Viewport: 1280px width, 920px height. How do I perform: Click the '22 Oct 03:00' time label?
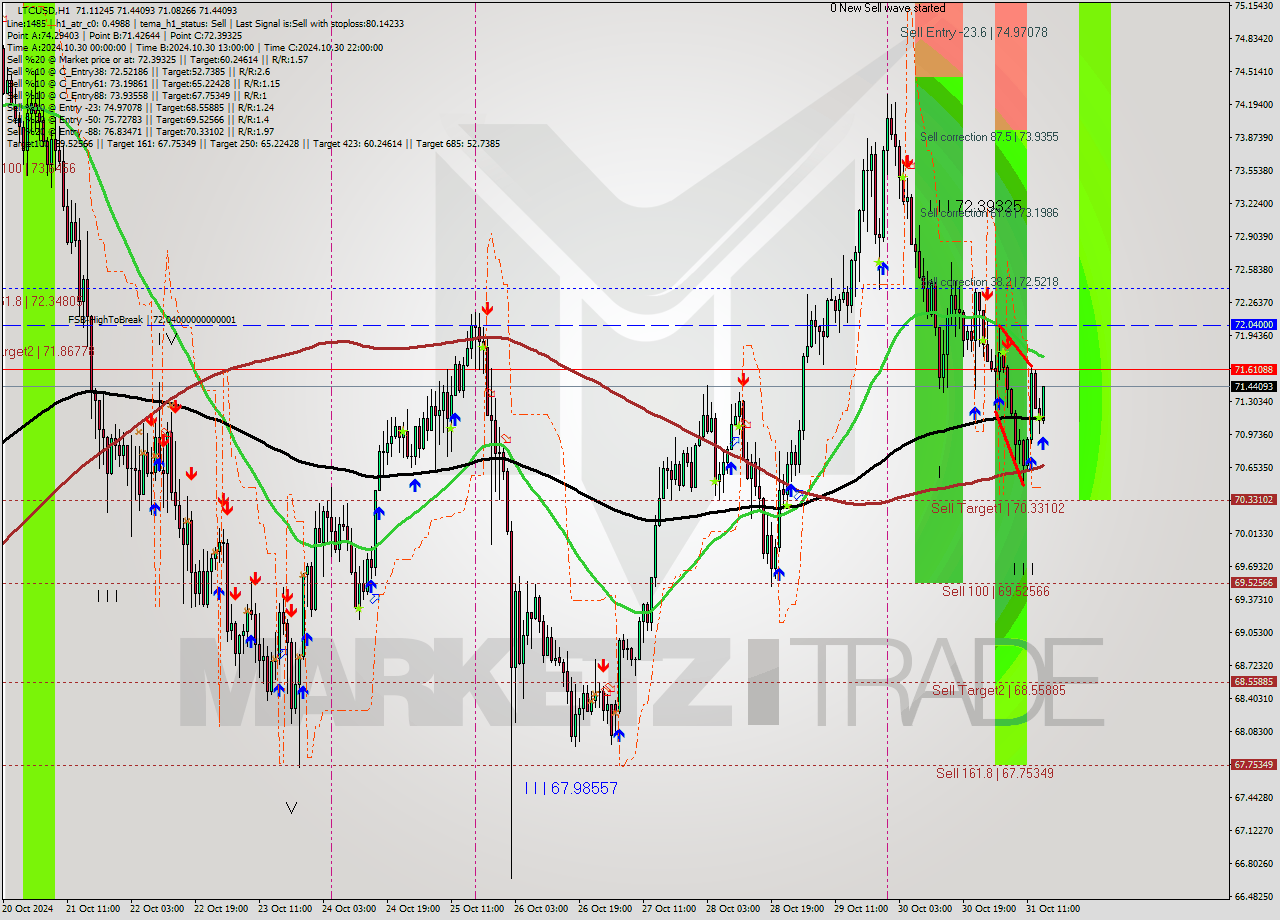pos(158,909)
